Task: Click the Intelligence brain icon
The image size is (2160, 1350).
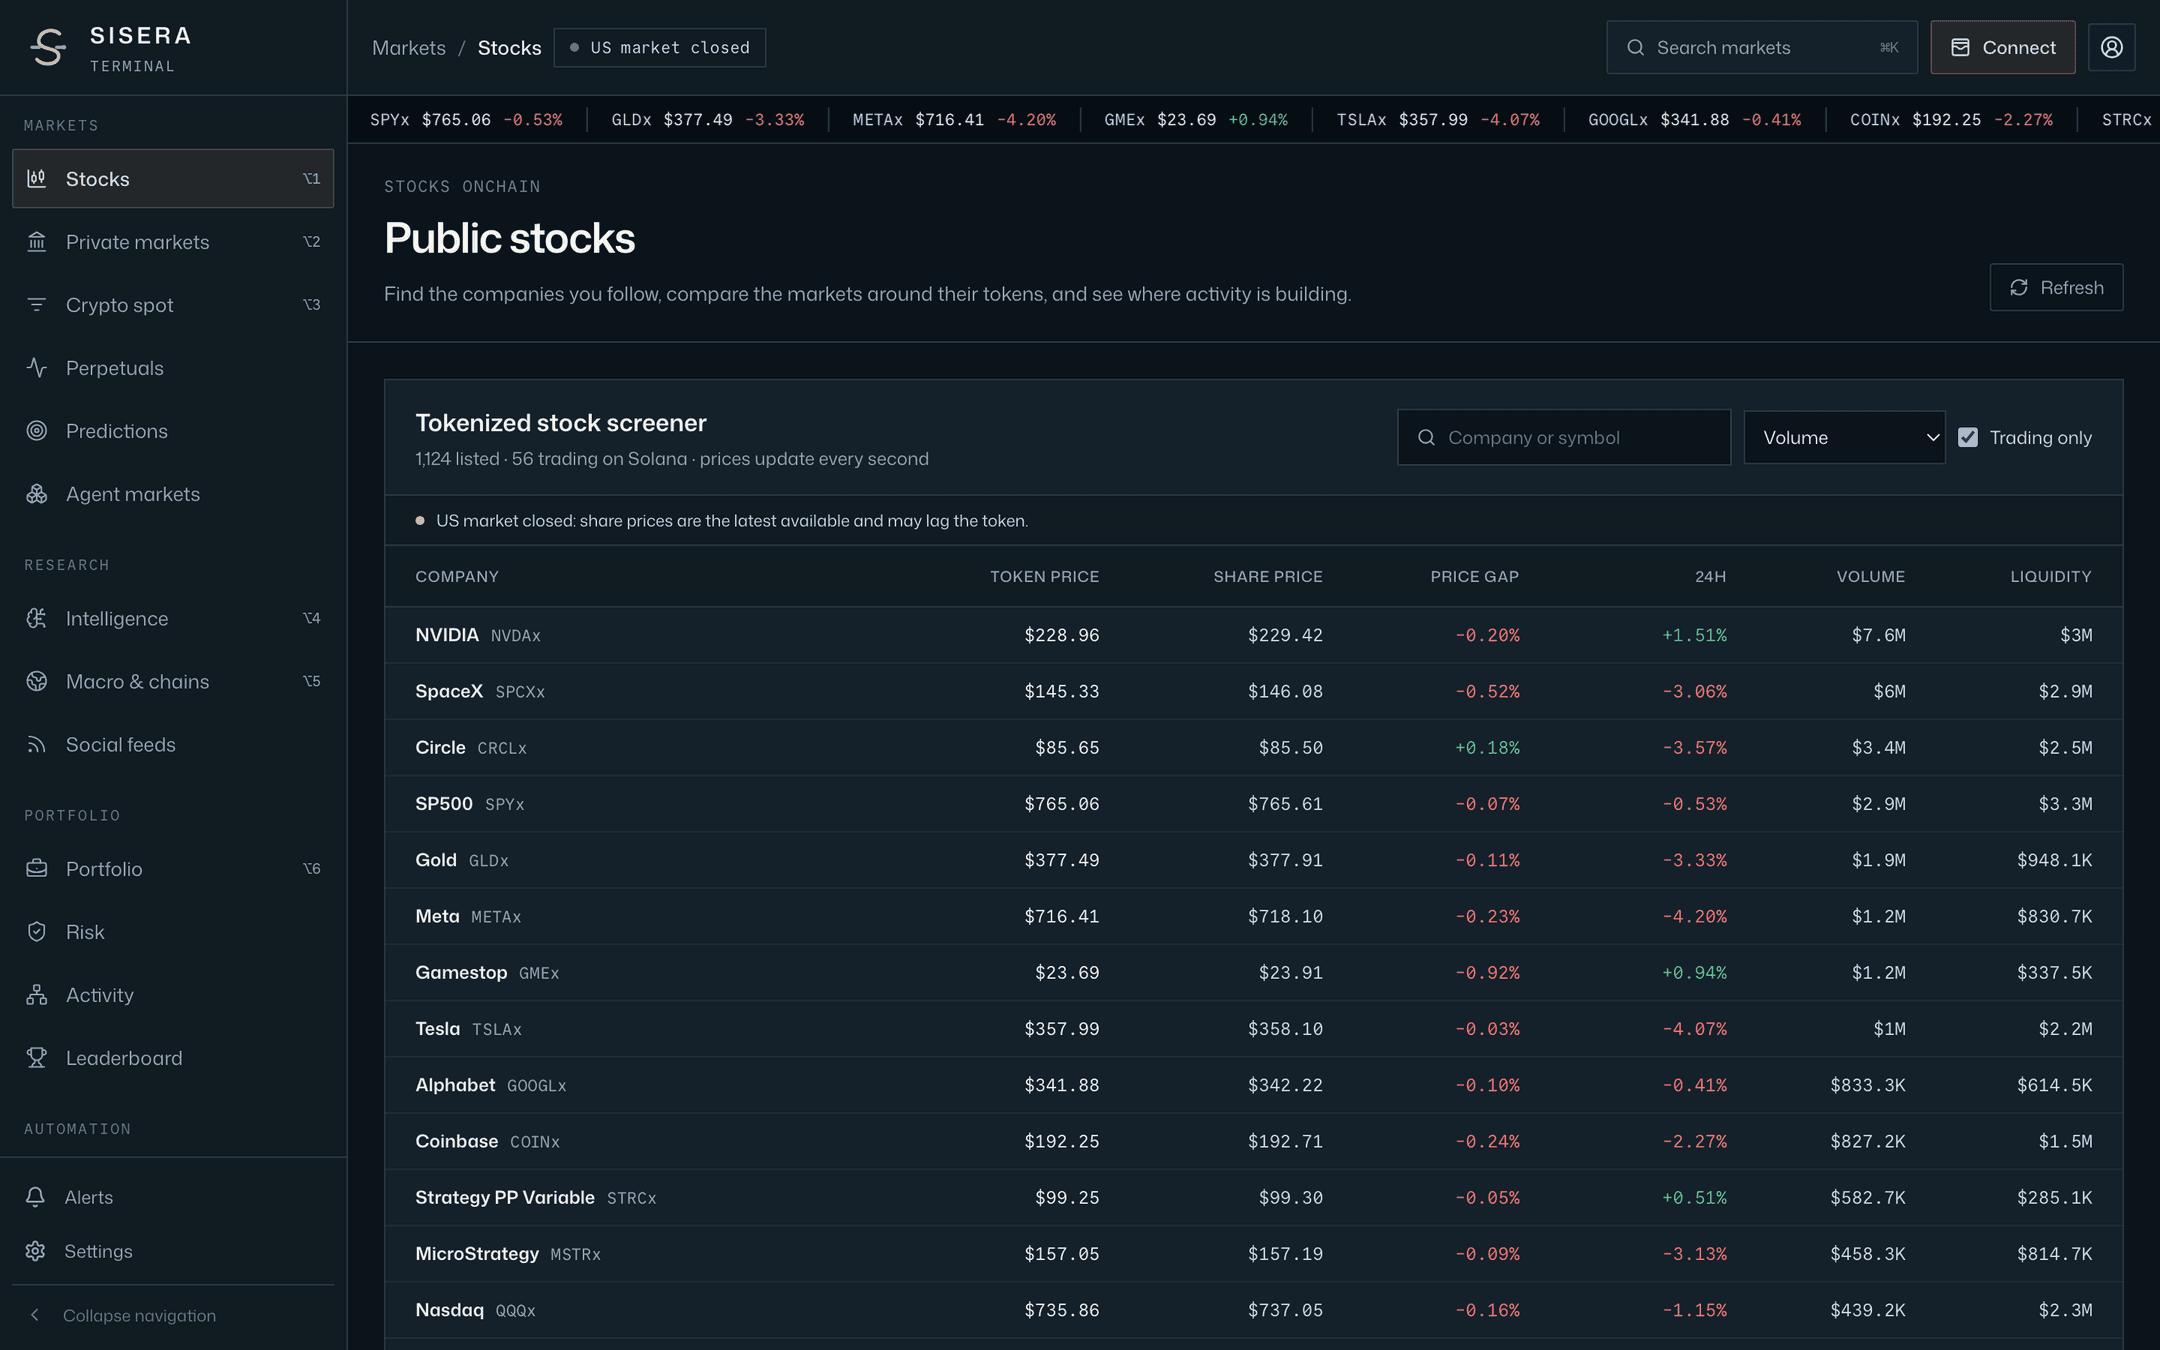Action: point(37,618)
